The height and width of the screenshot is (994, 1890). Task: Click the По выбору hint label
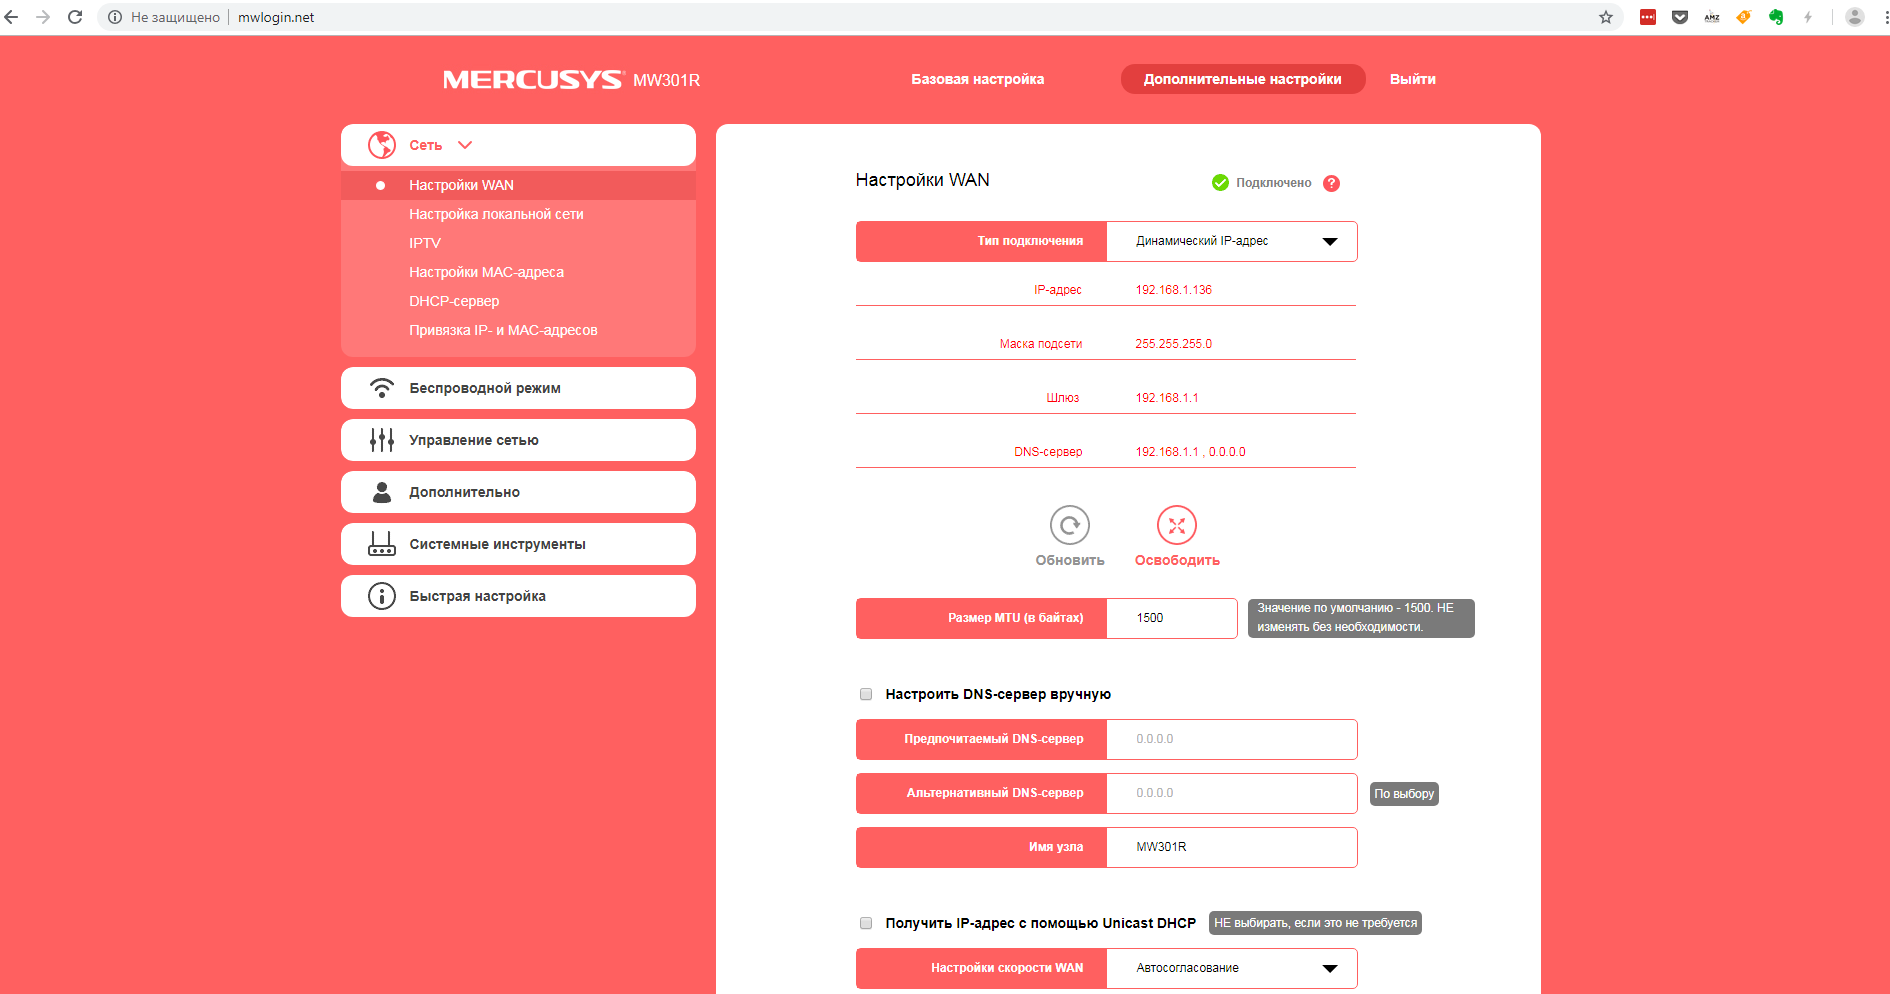[1404, 794]
